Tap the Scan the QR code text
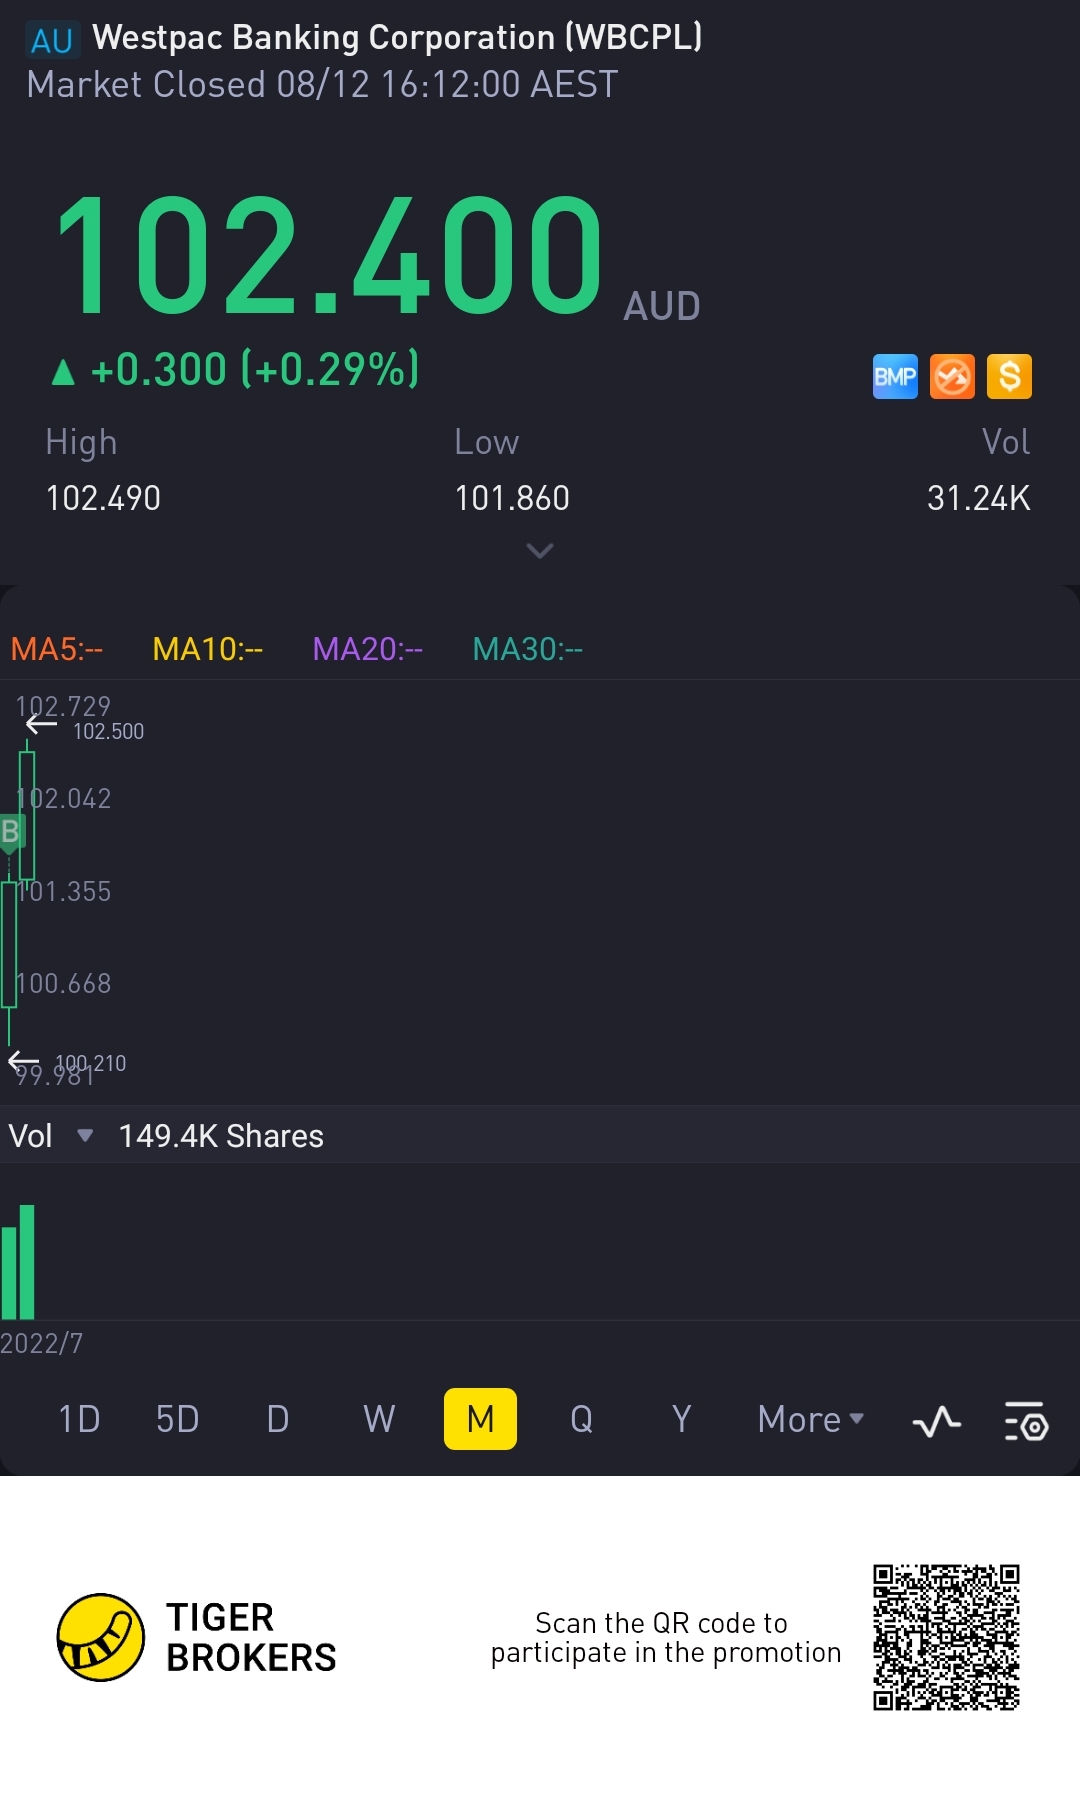The height and width of the screenshot is (1799, 1080). [666, 1637]
